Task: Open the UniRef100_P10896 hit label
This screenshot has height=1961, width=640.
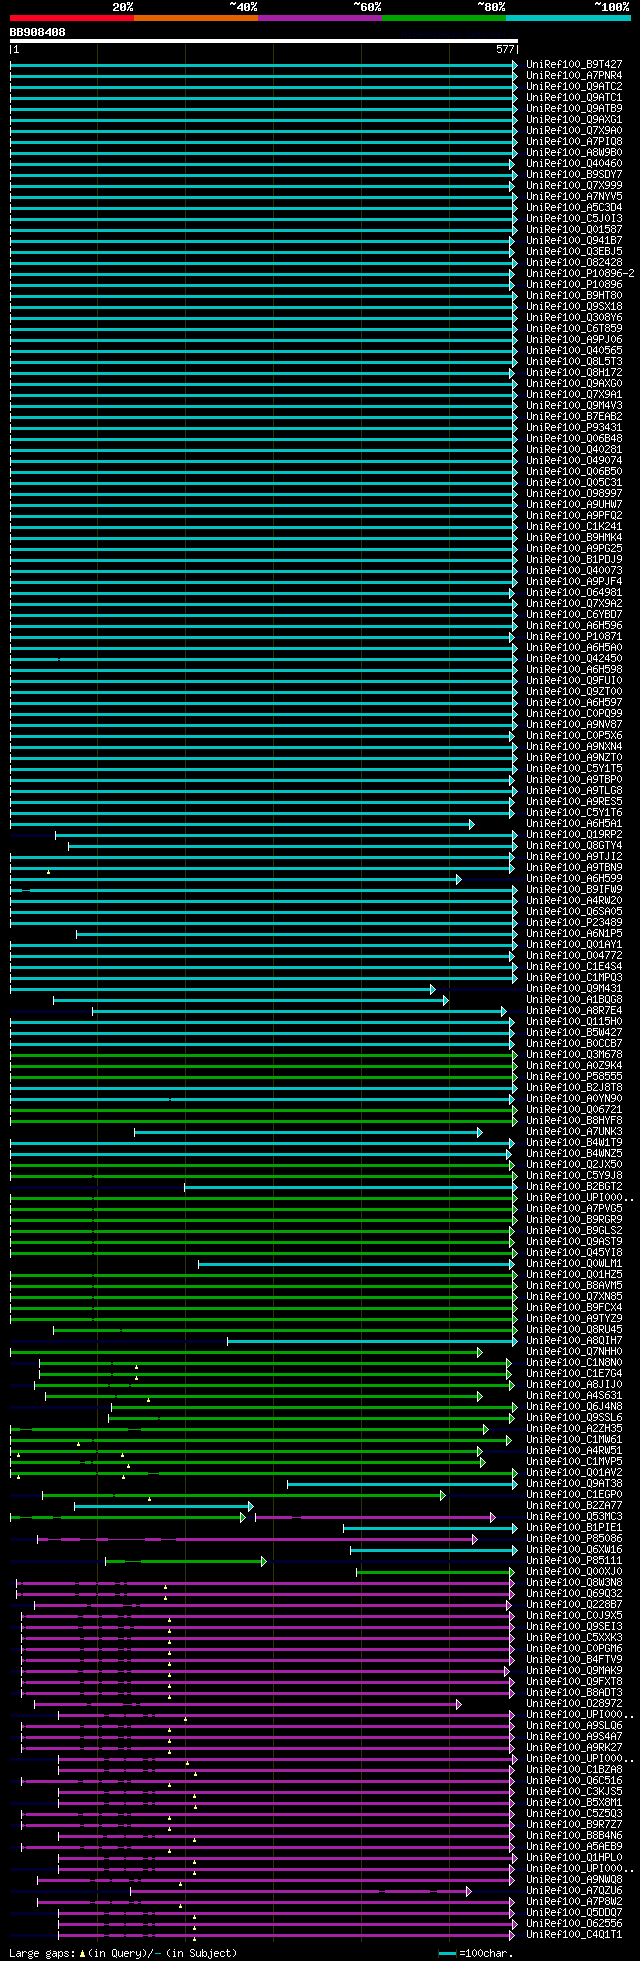Action: pos(574,284)
